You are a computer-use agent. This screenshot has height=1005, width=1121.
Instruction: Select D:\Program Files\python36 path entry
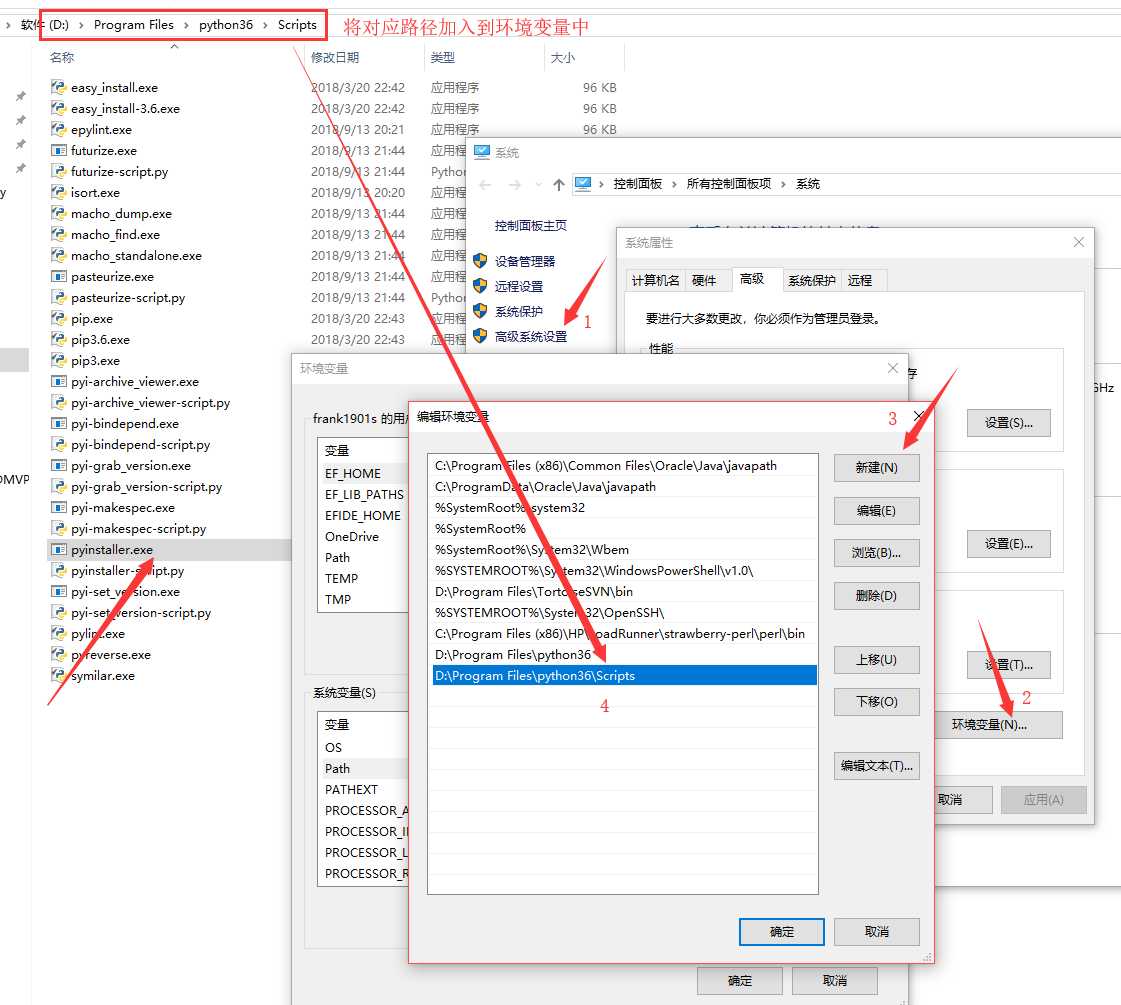tap(624, 655)
